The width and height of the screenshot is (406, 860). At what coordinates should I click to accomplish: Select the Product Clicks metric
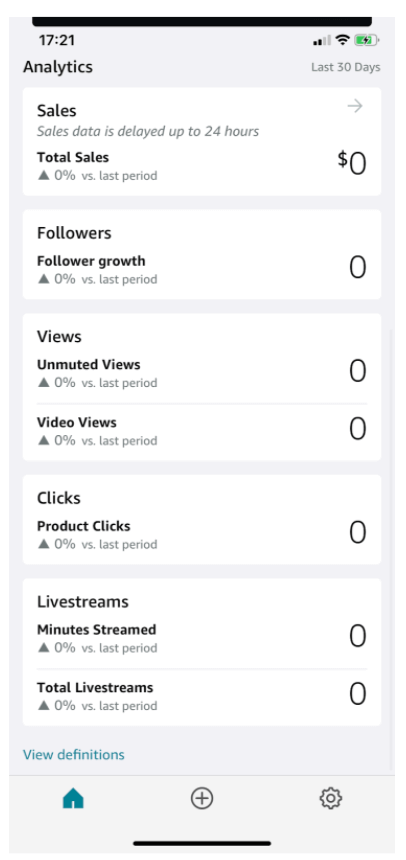click(202, 534)
